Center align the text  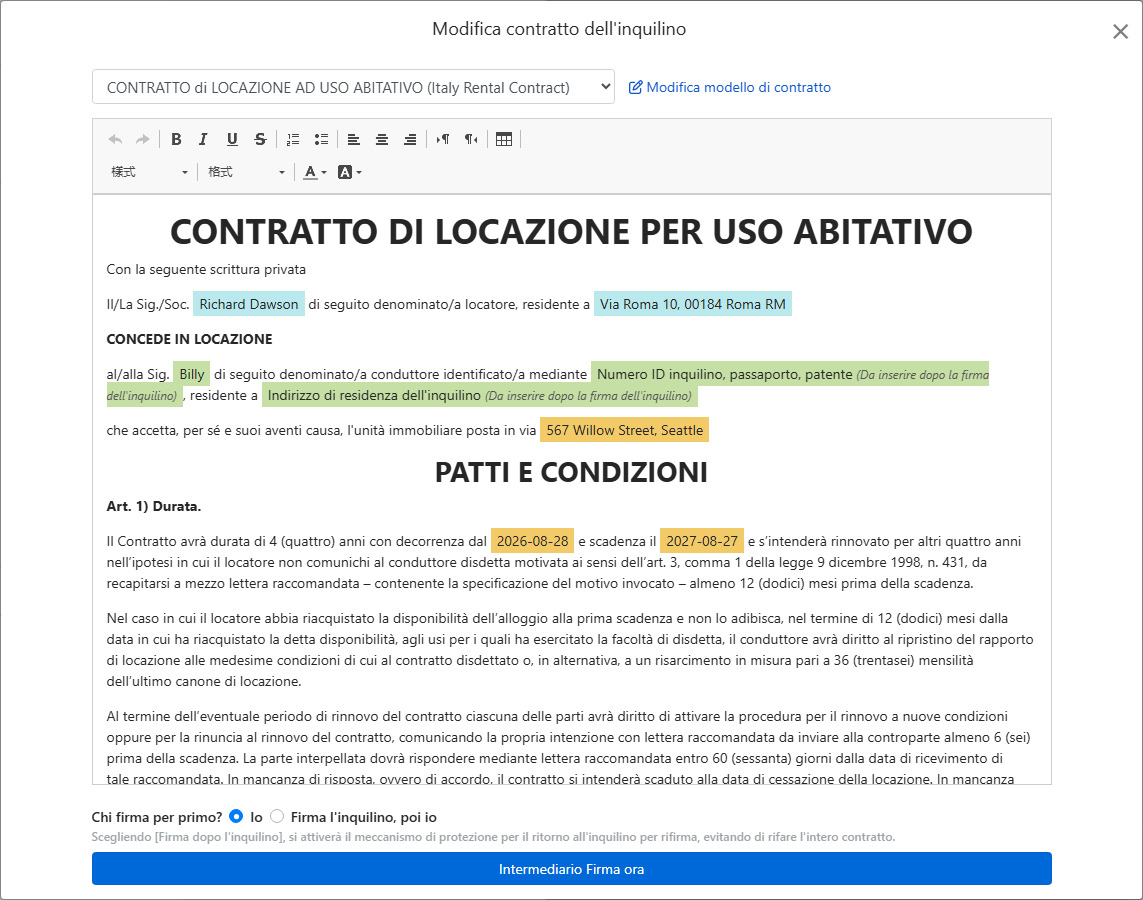(x=382, y=139)
